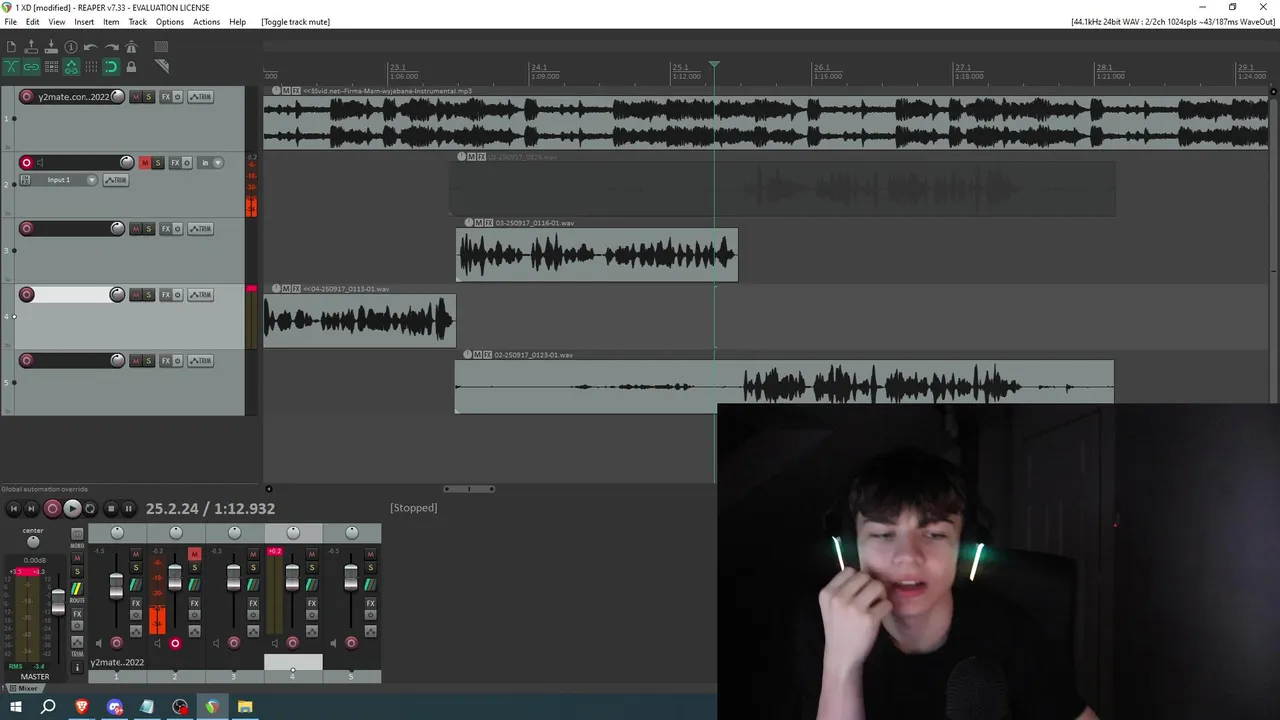The height and width of the screenshot is (720, 1280).
Task: Click the envelope icon on mixer strip 5
Action: (370, 632)
